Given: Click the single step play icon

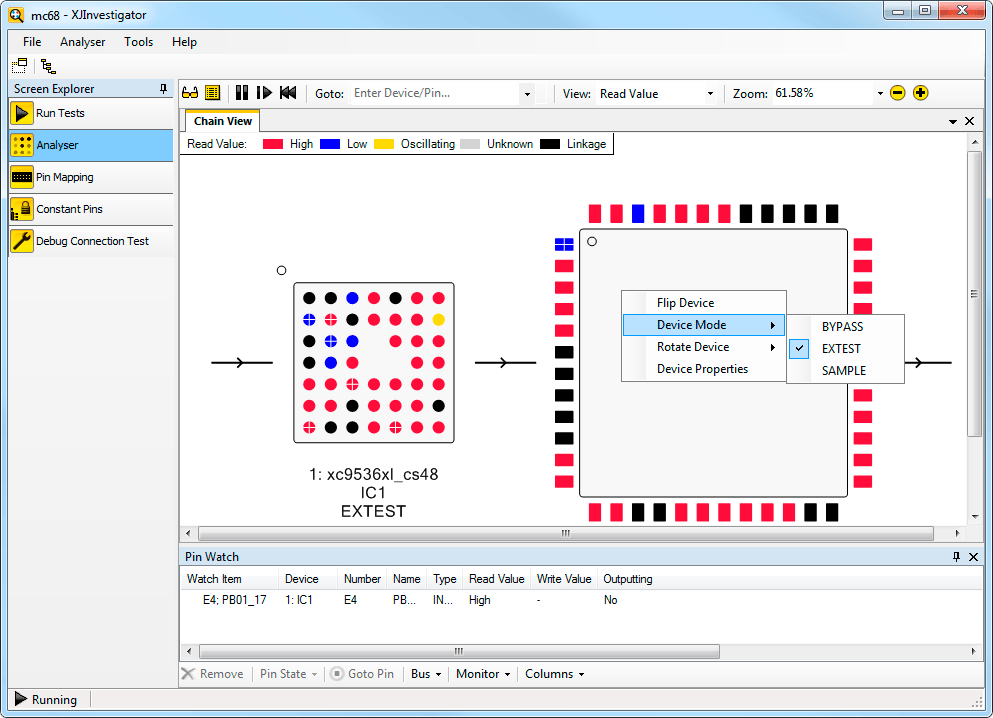Looking at the screenshot, I should (x=264, y=93).
